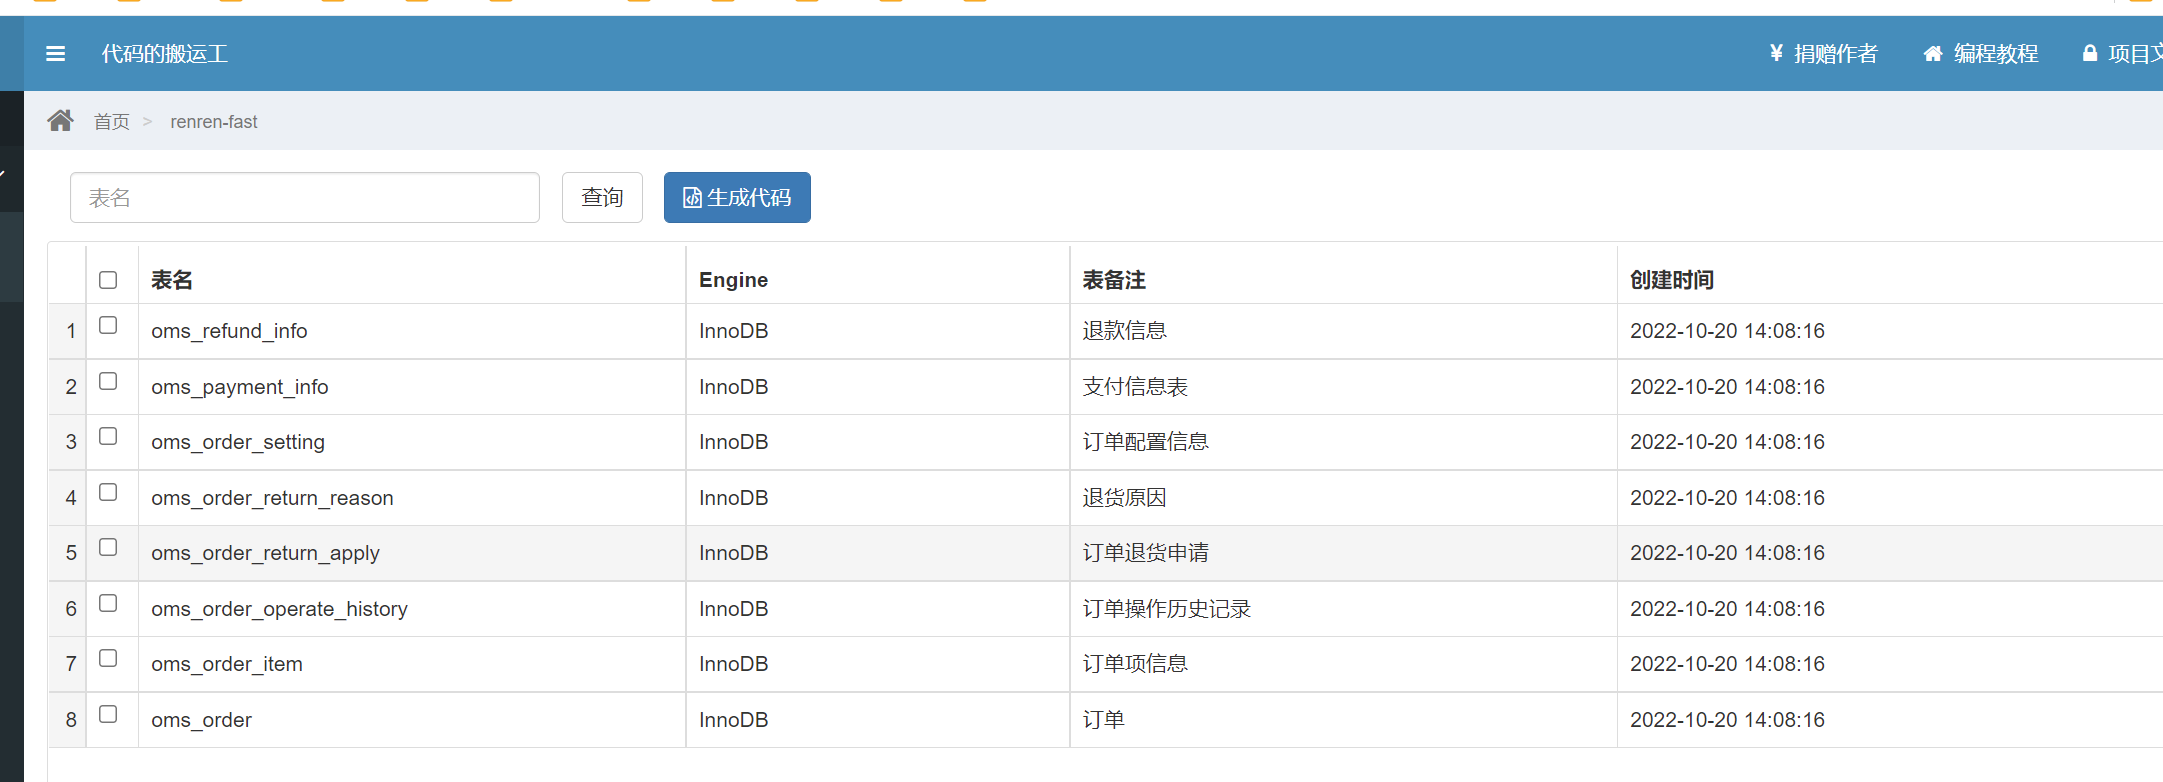Screen dimensions: 2163x782
Task: Toggle the hamburger sidebar menu icon
Action: [56, 54]
